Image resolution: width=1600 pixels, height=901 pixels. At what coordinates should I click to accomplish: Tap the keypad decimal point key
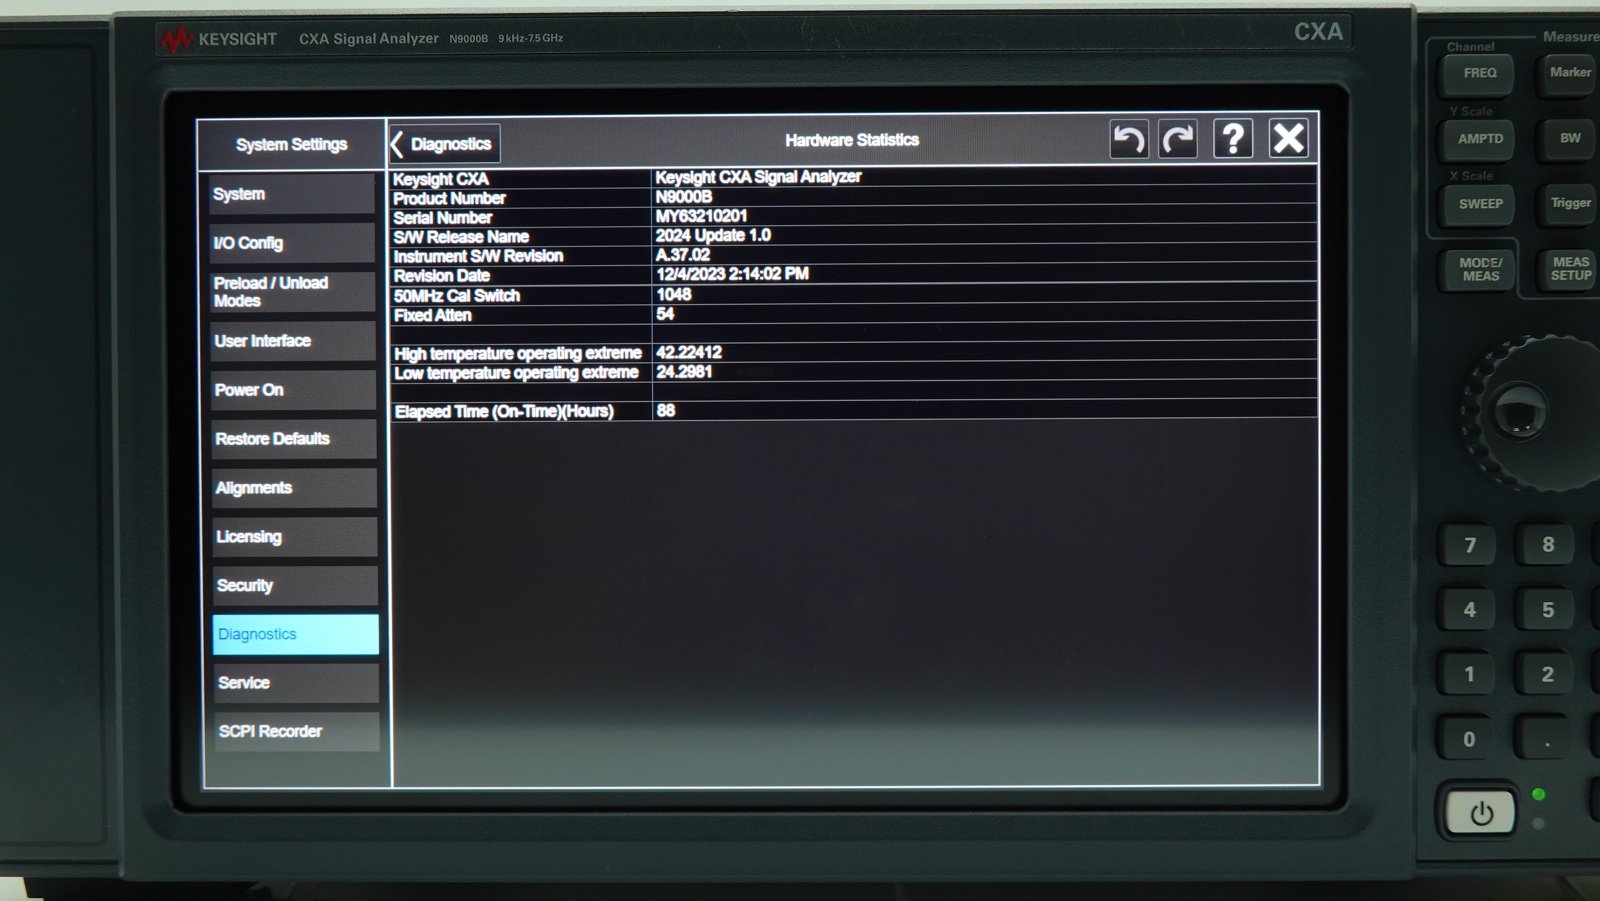[1548, 741]
